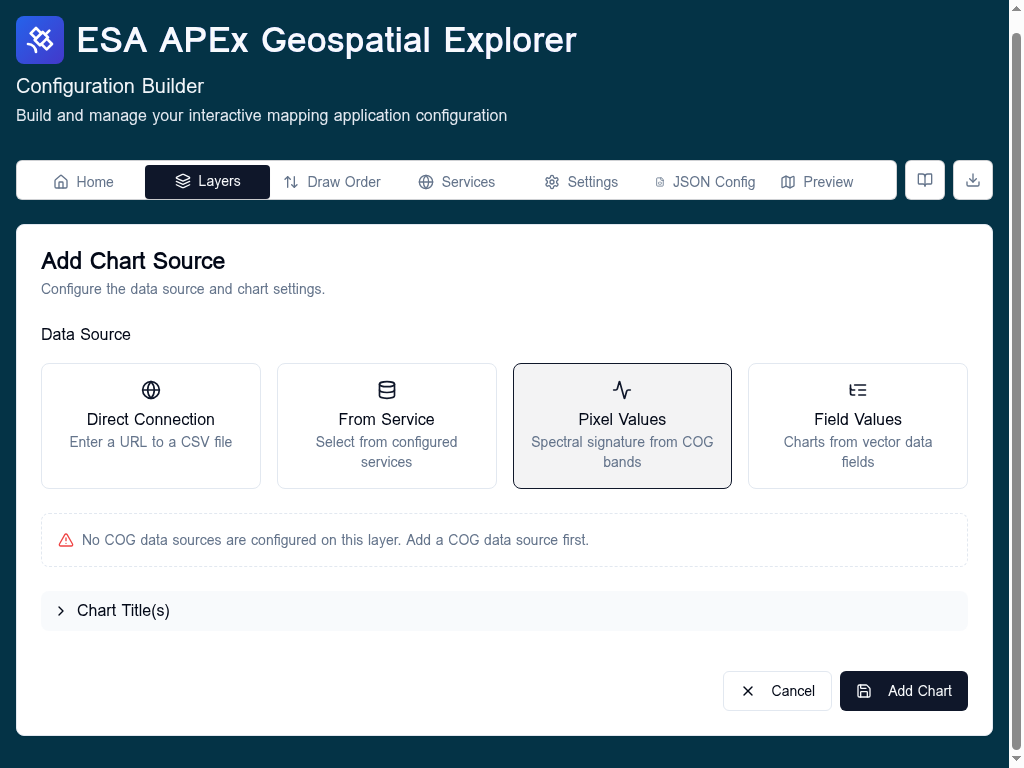Screen dimensions: 1024x768
Task: Click the red warning triangle icon
Action: pyautogui.click(x=66, y=540)
